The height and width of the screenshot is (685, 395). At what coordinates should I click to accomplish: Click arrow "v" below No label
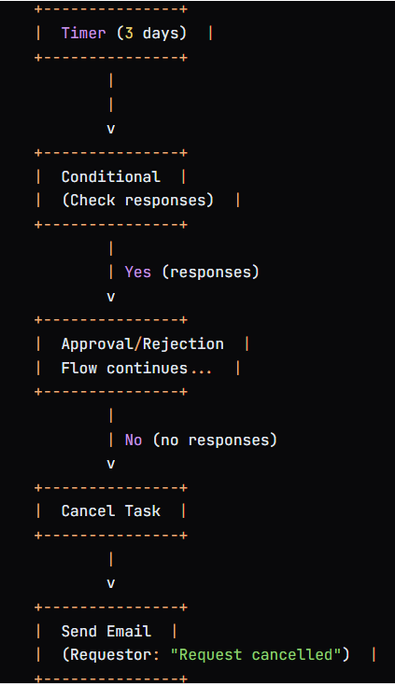(111, 464)
